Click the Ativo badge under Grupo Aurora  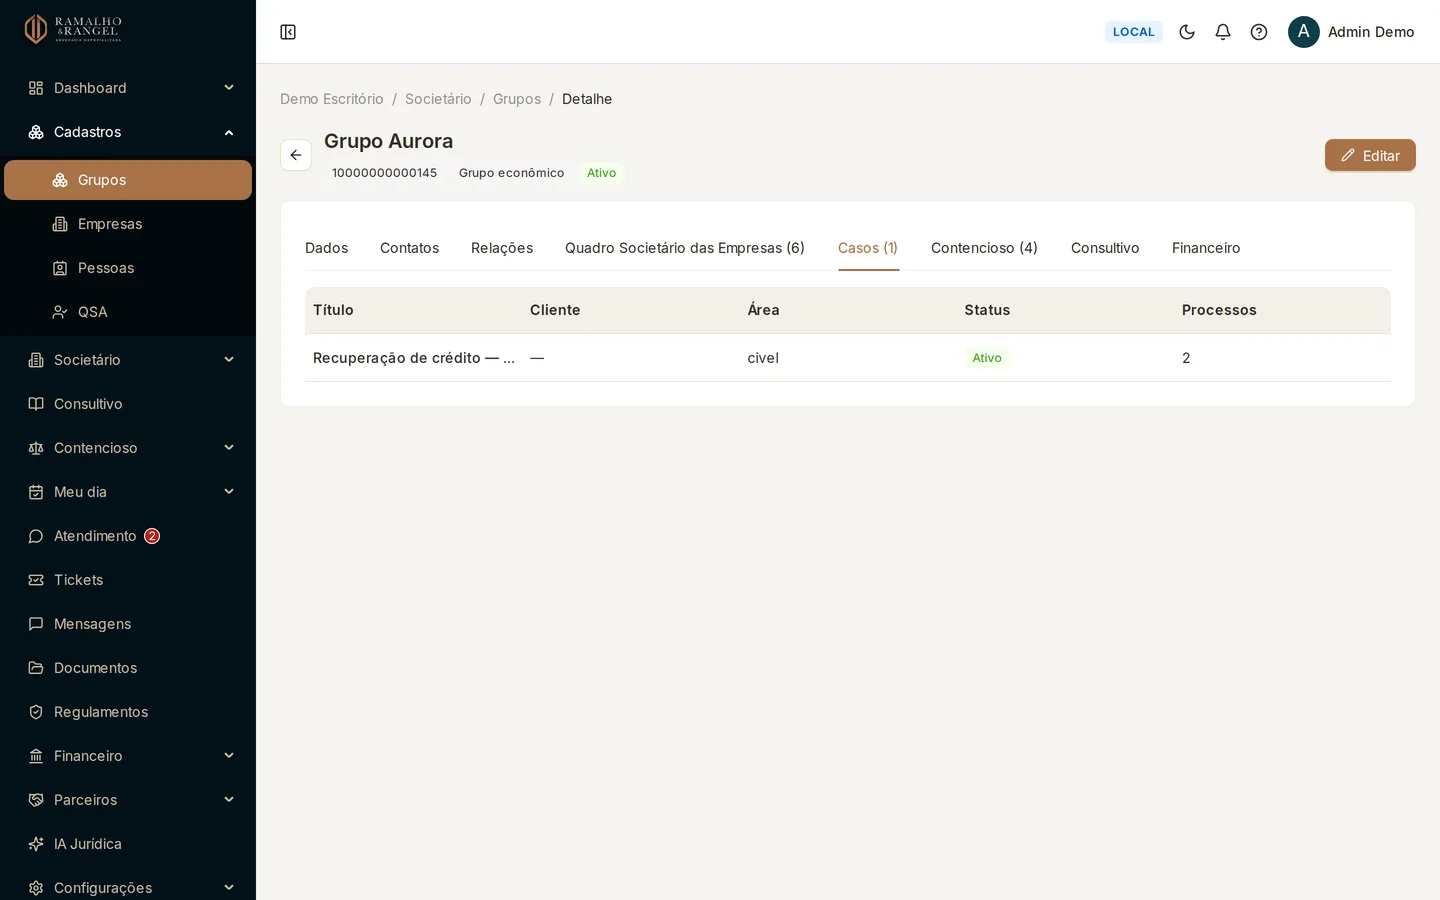point(601,173)
